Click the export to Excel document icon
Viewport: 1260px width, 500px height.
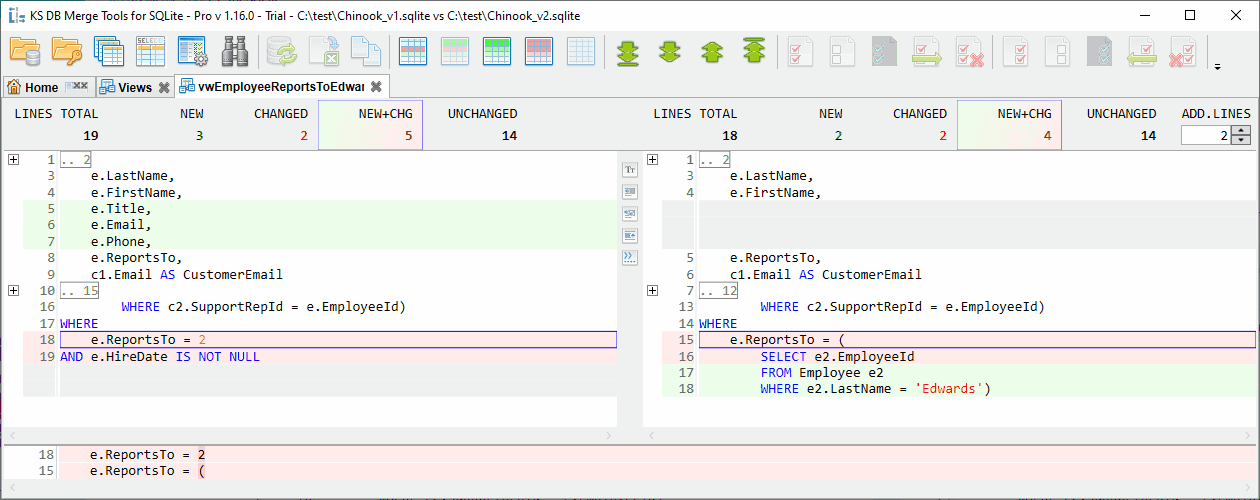[x=323, y=51]
